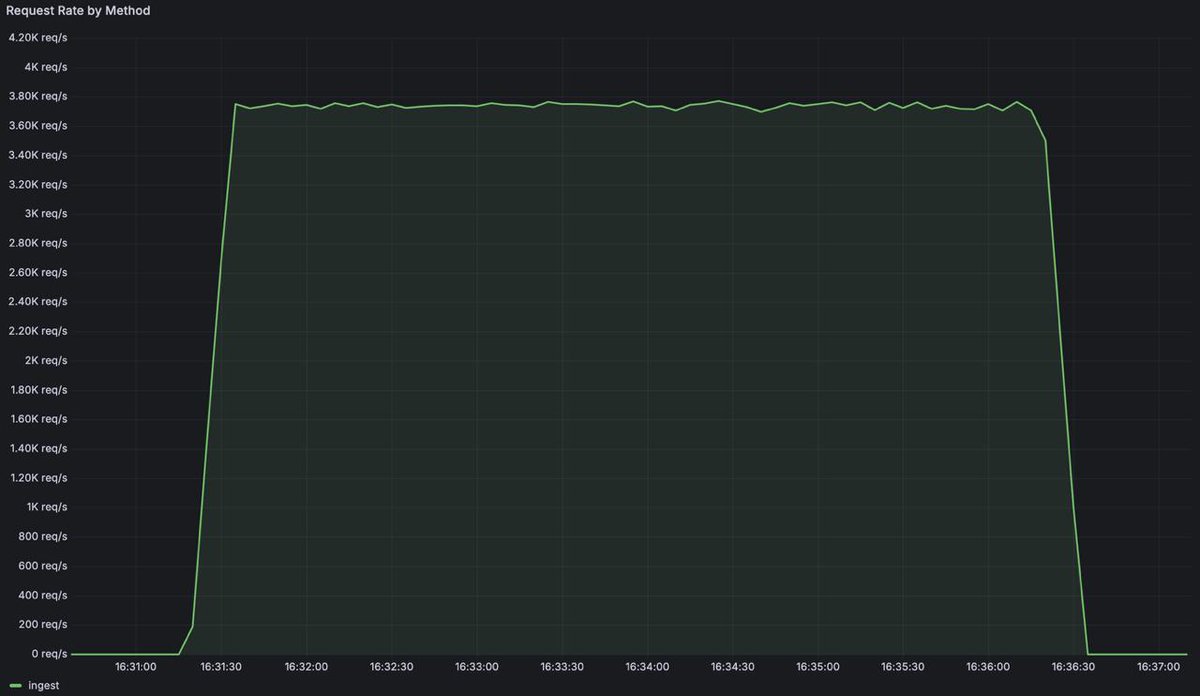The height and width of the screenshot is (696, 1200).
Task: Select the 4K req/s y-axis label
Action: click(46, 67)
